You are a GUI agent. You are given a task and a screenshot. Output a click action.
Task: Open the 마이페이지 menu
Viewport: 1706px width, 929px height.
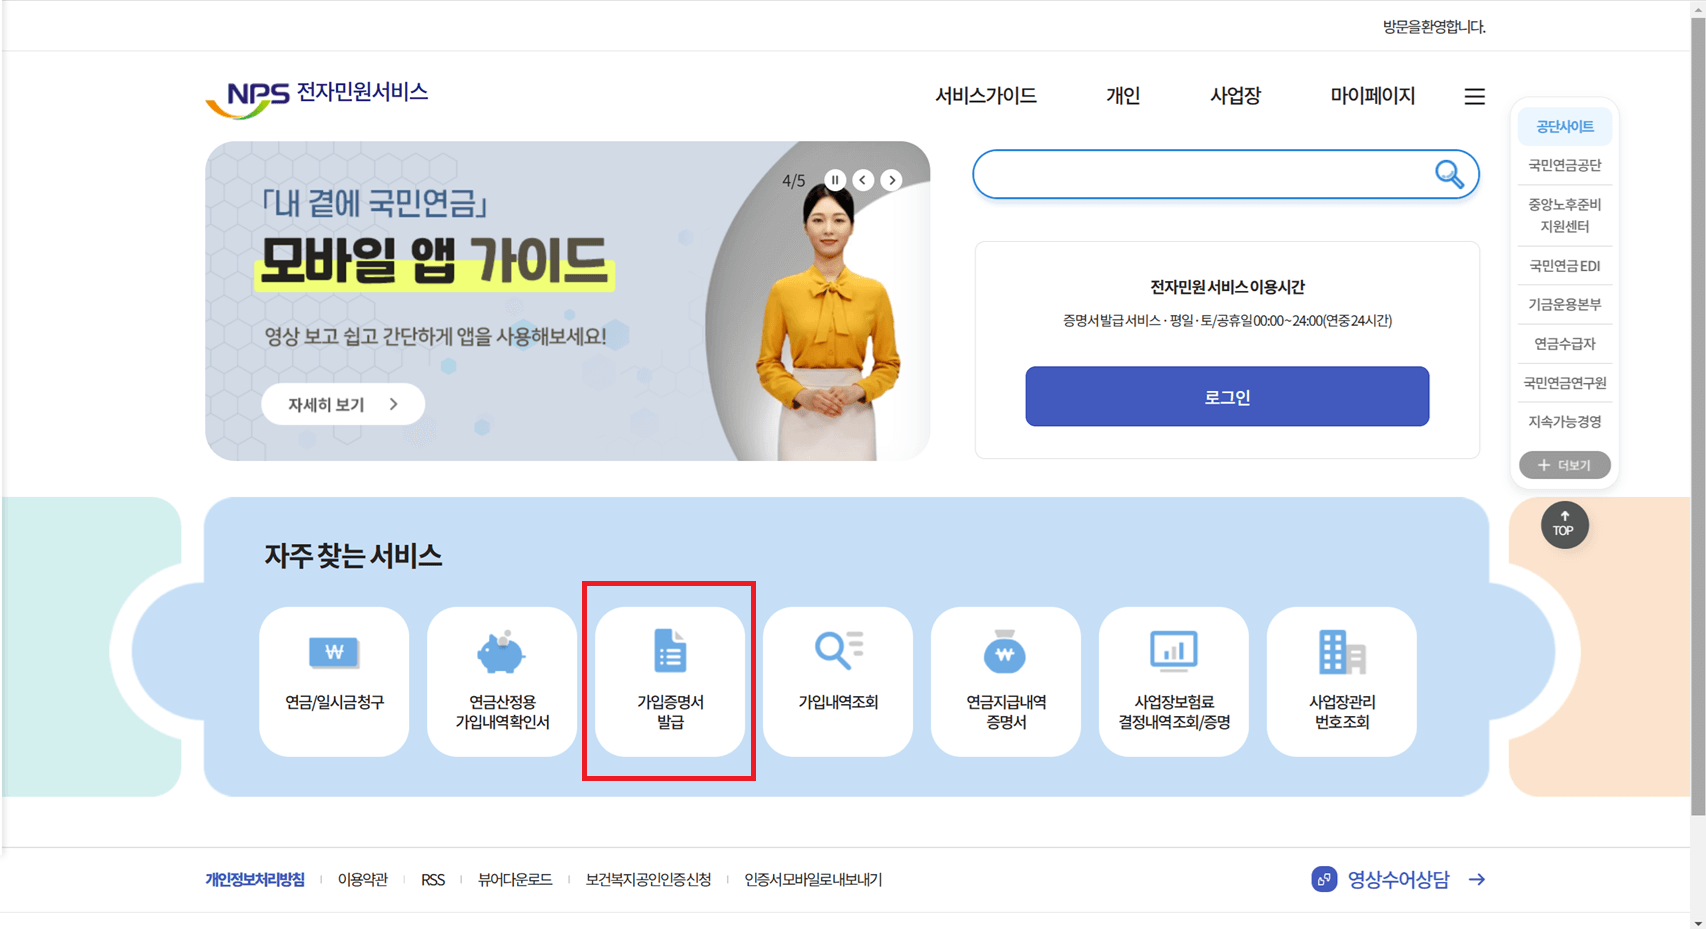pos(1372,96)
